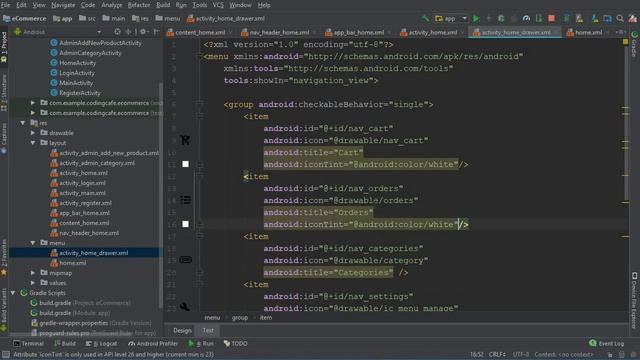This screenshot has height=360, width=640.
Task: Open the Refactor menu
Action: coord(139,5)
